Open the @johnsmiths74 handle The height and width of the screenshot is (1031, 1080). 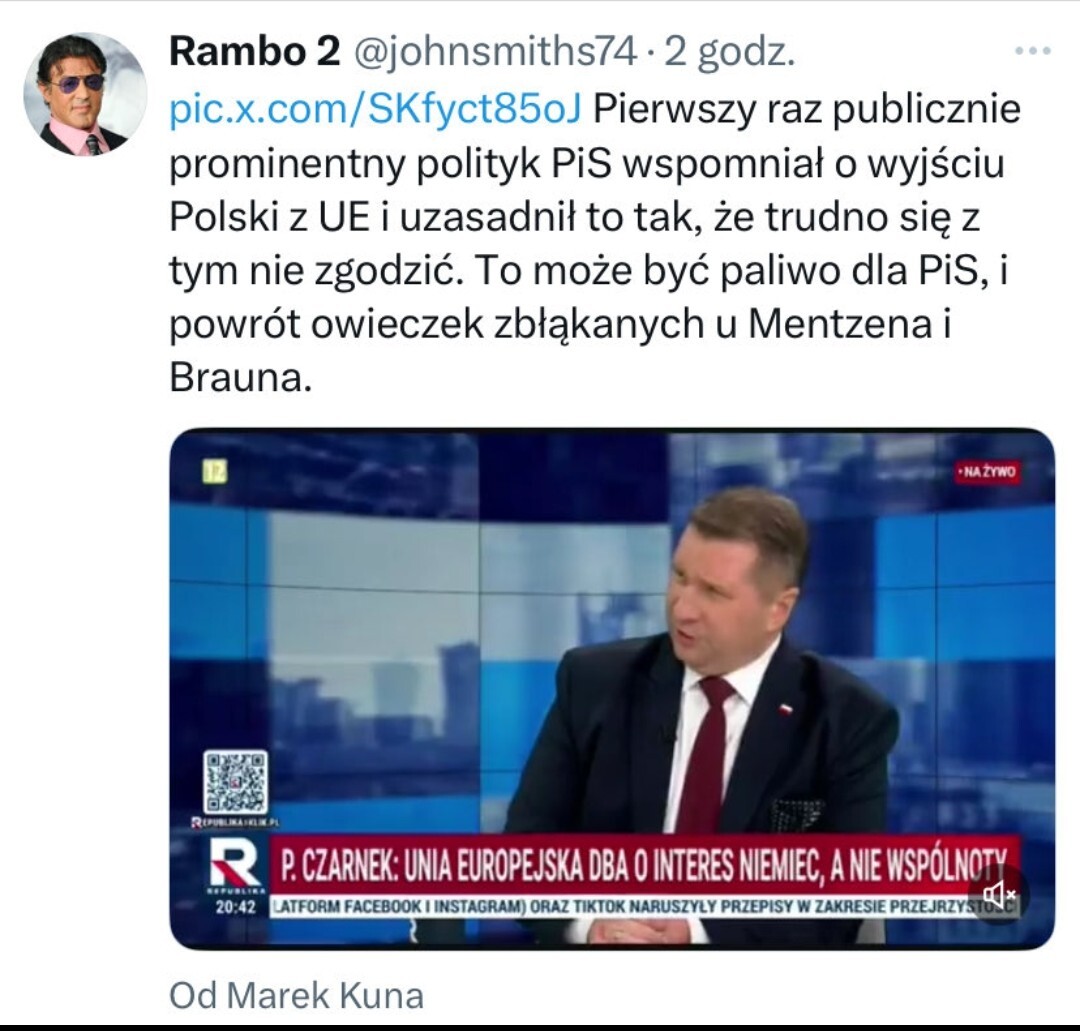click(x=495, y=52)
